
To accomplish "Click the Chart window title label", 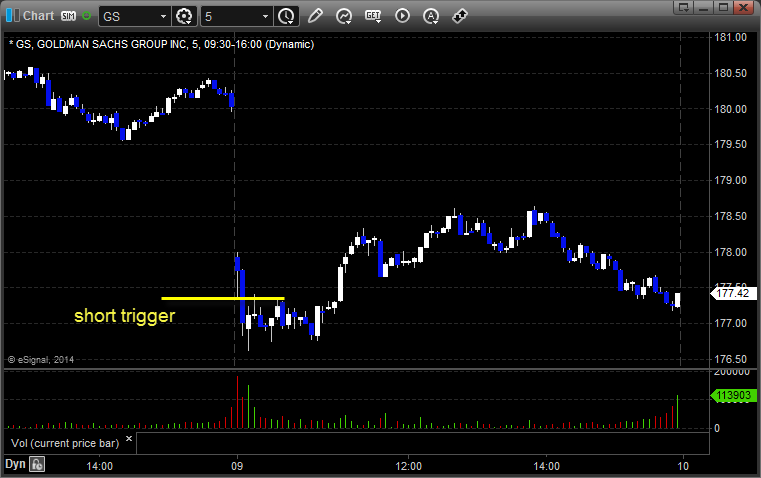I will click(x=38, y=16).
